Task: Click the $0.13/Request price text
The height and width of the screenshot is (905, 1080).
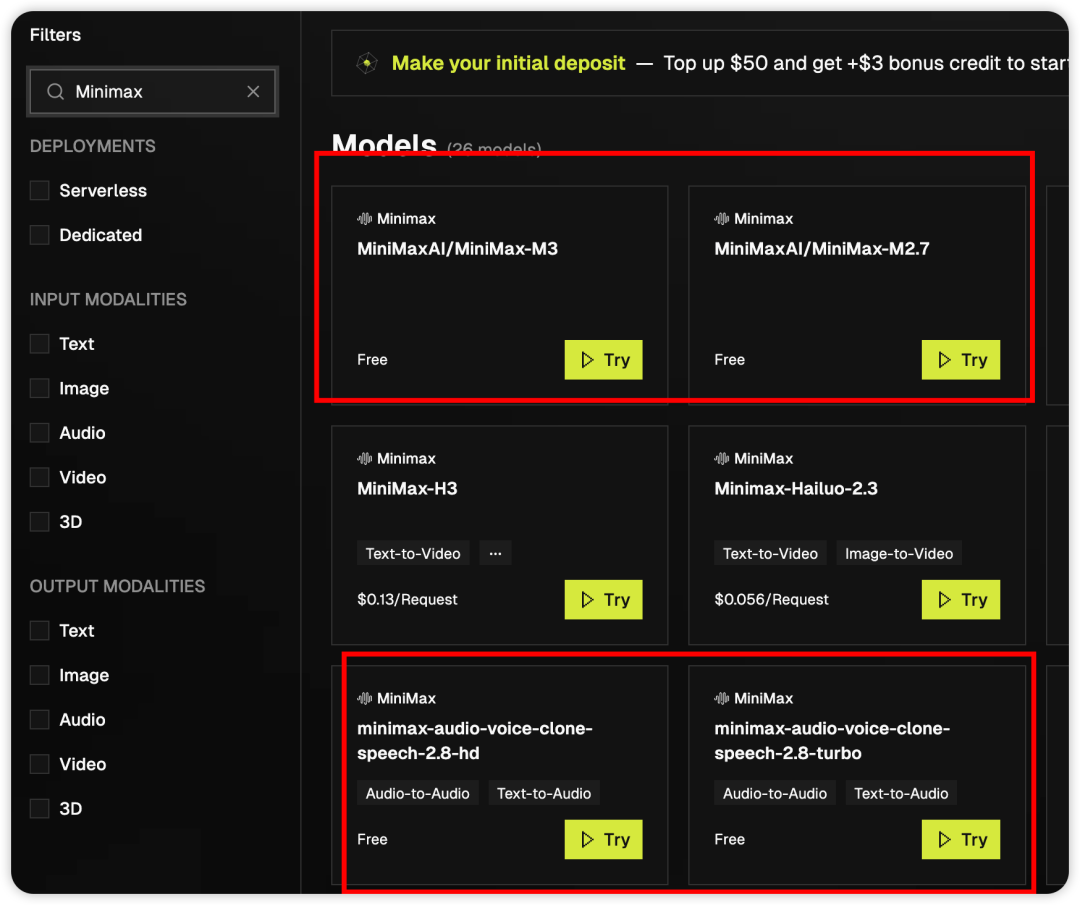Action: 407,599
